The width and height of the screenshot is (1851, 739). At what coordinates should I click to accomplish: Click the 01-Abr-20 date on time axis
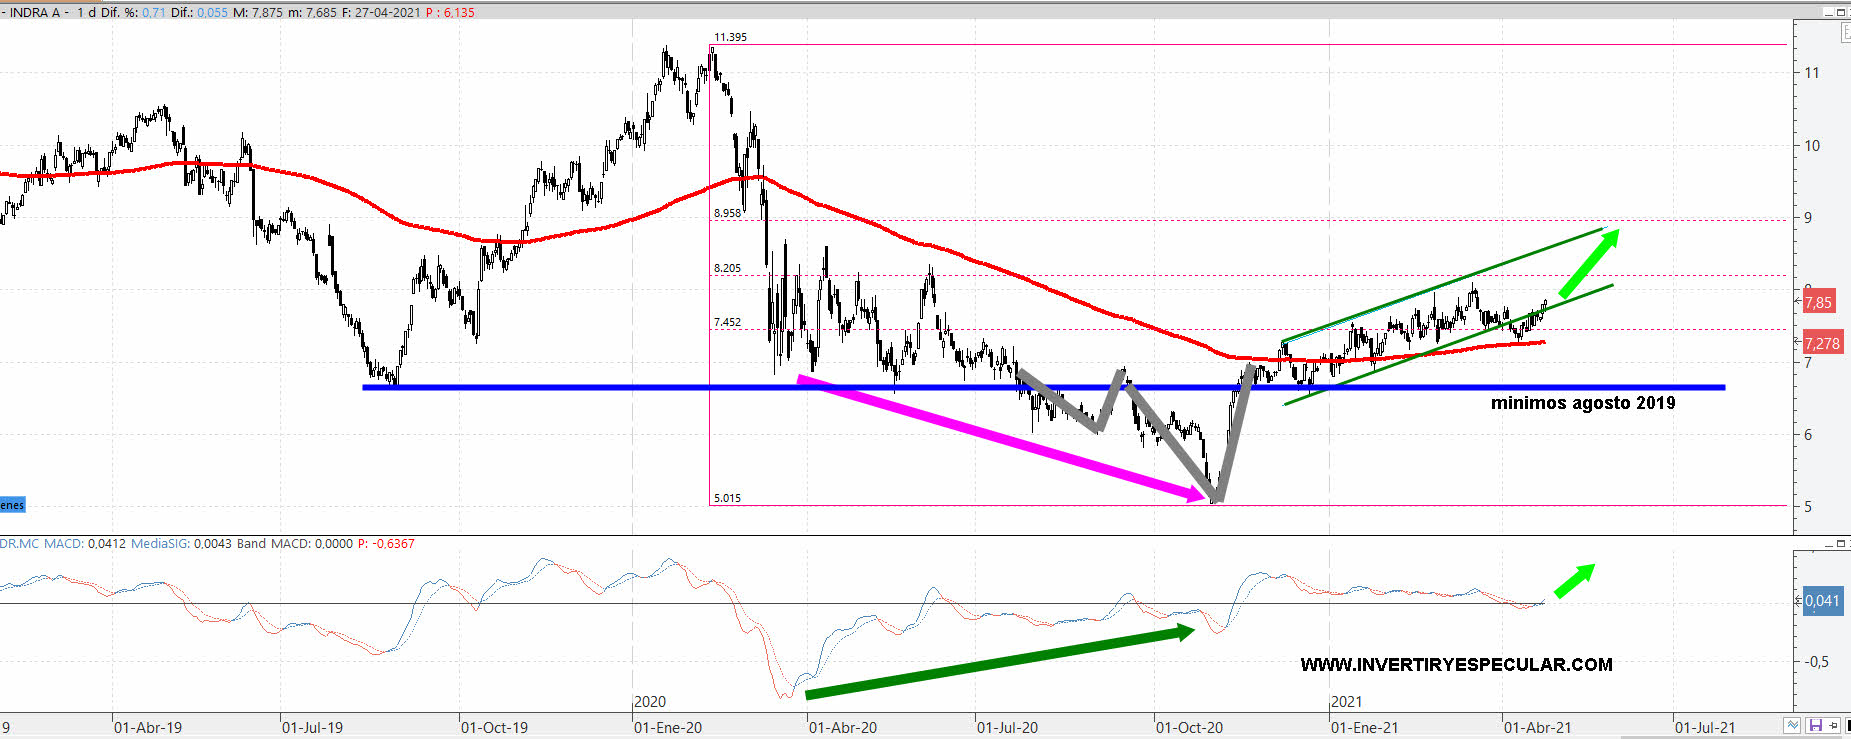click(x=842, y=727)
